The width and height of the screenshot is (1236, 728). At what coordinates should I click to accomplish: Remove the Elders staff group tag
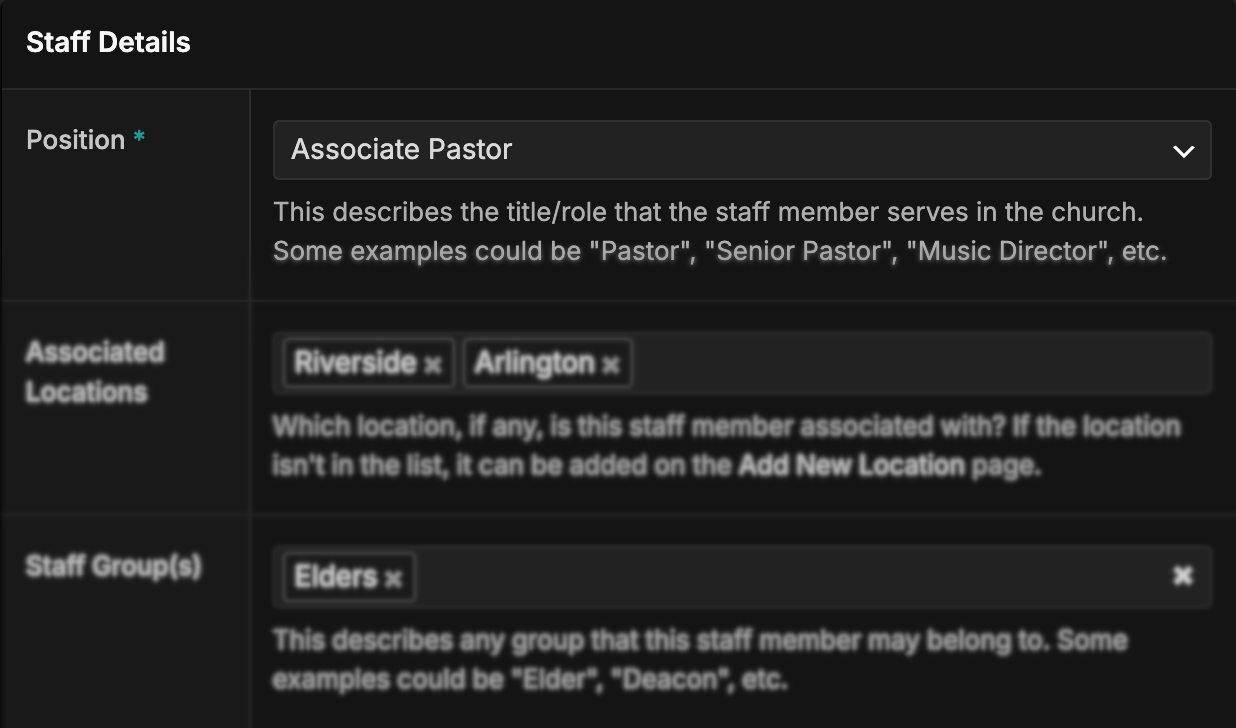pyautogui.click(x=393, y=579)
